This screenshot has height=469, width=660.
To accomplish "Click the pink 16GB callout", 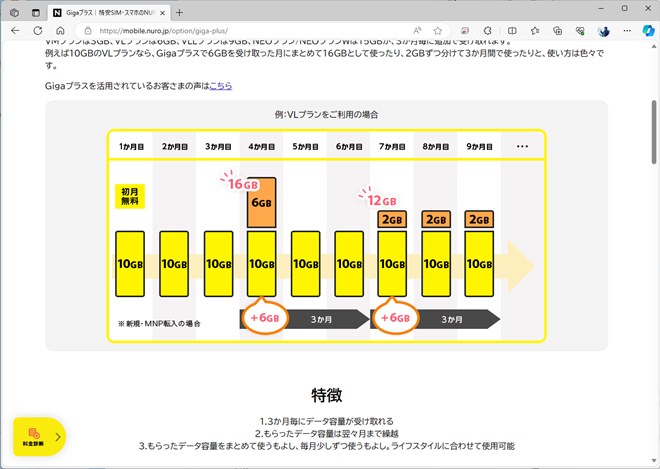I will (242, 183).
